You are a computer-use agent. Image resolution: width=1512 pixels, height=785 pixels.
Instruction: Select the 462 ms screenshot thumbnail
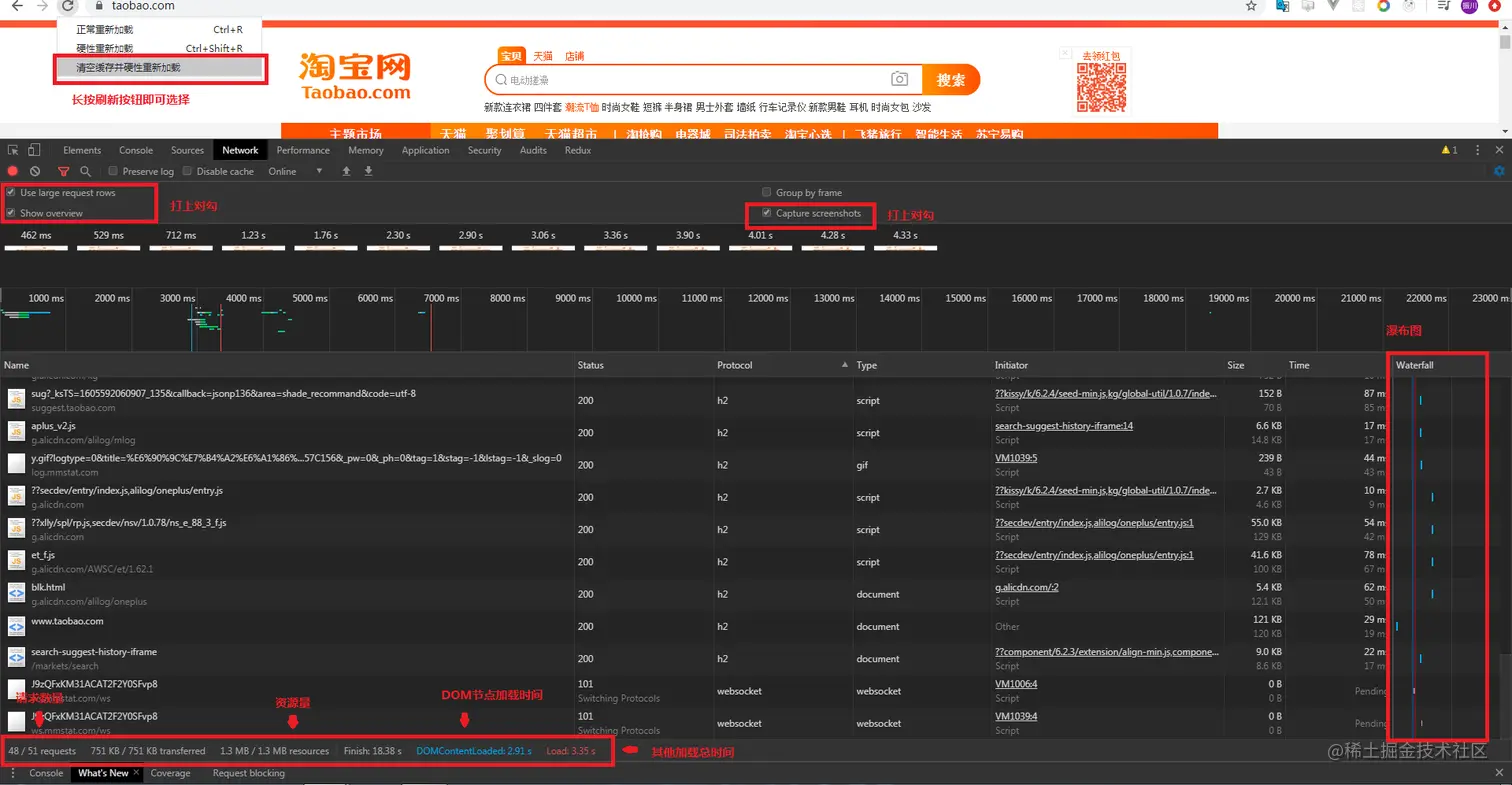36,246
